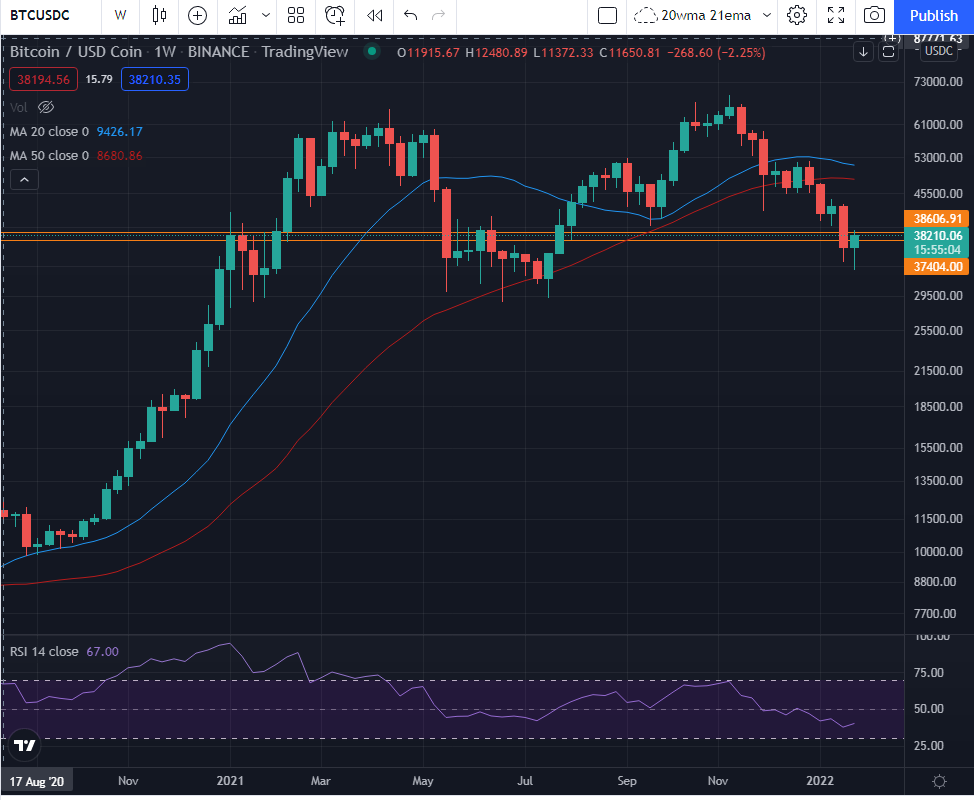This screenshot has height=800, width=974.
Task: Click the Vol label in the legend
Action: click(19, 107)
